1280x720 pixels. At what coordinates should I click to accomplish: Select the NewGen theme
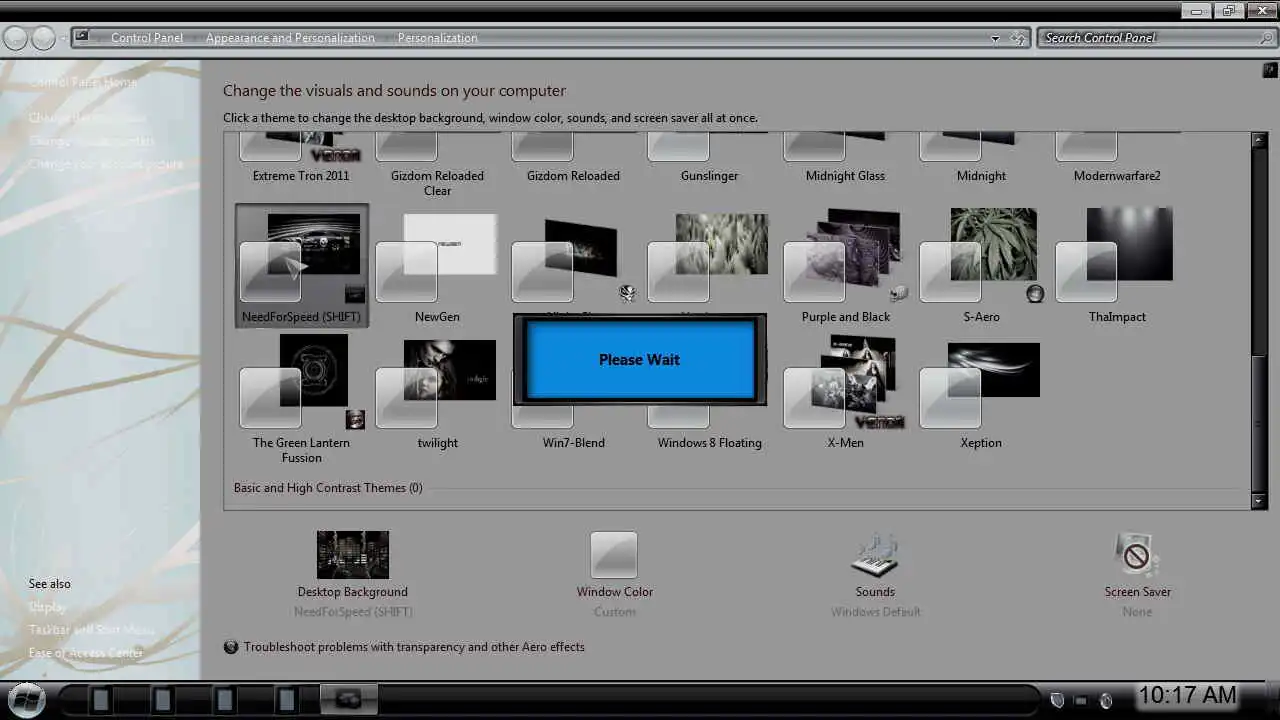click(x=437, y=265)
